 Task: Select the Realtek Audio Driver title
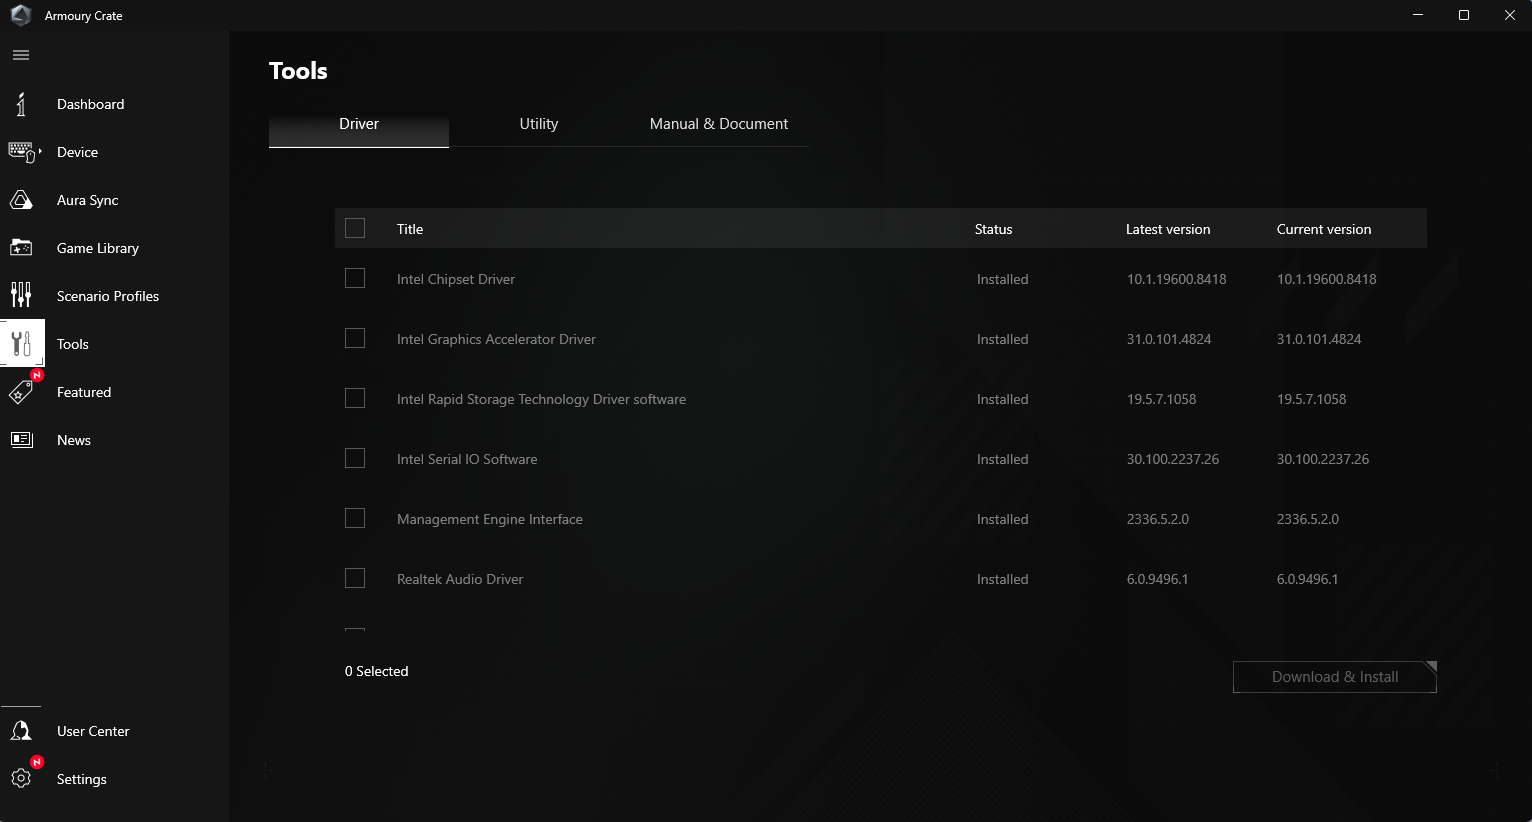[x=460, y=579]
